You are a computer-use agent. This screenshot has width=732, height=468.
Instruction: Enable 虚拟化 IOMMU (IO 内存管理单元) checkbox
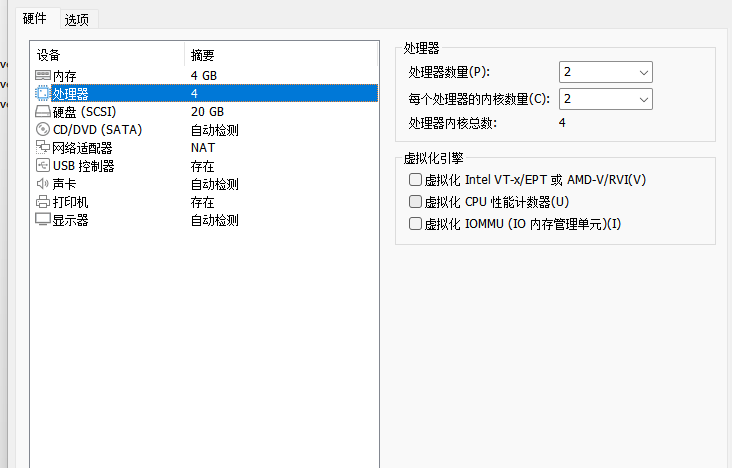415,223
